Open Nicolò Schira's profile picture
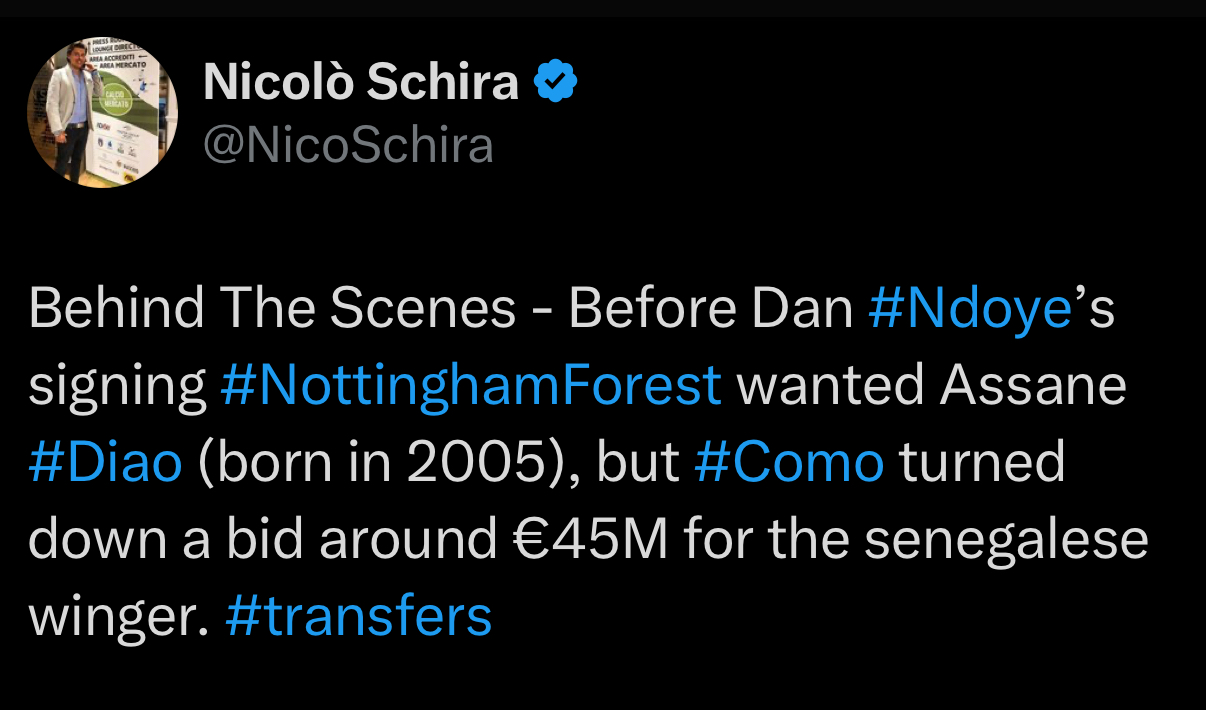Screen dimensions: 1206x710 tap(102, 112)
